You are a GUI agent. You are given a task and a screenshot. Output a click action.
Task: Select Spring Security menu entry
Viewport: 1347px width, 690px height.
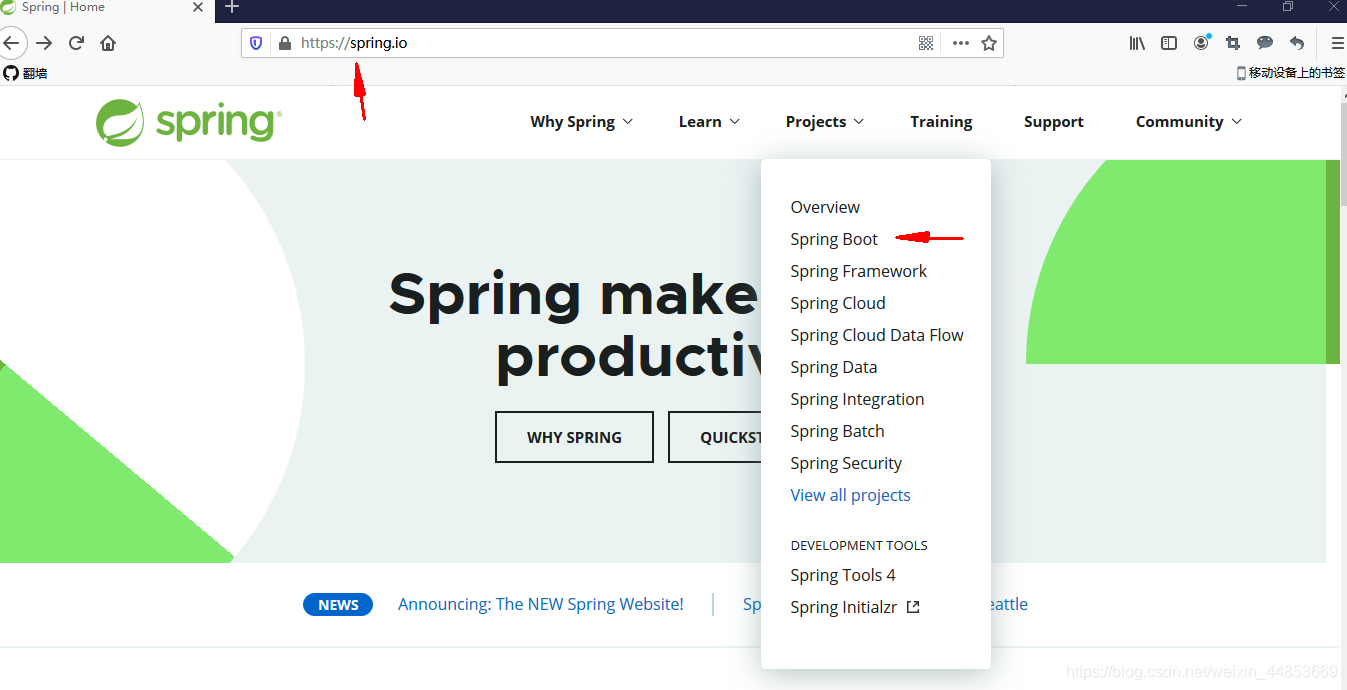coord(846,463)
